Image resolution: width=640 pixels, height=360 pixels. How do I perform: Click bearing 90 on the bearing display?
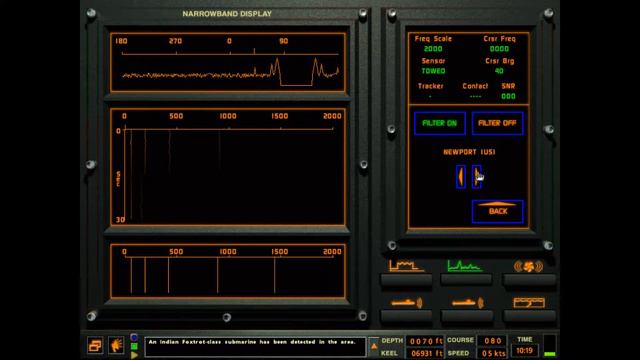point(284,41)
